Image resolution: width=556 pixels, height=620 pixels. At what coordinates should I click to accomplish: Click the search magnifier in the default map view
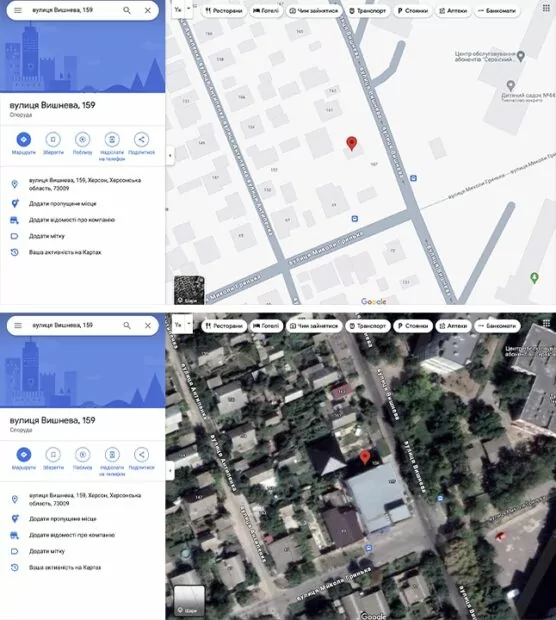127,10
